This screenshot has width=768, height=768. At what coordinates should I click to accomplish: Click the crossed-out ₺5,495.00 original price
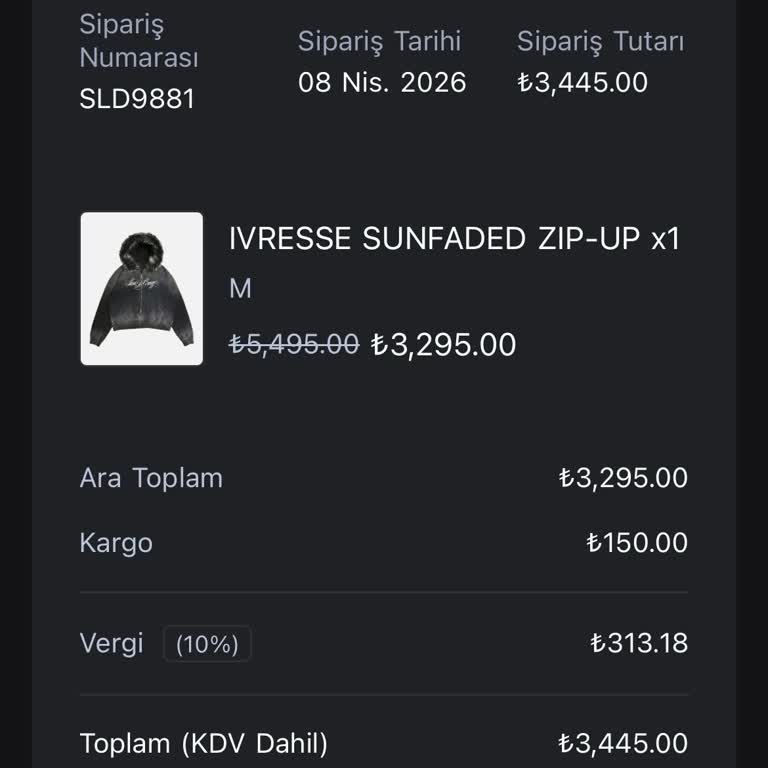click(294, 344)
